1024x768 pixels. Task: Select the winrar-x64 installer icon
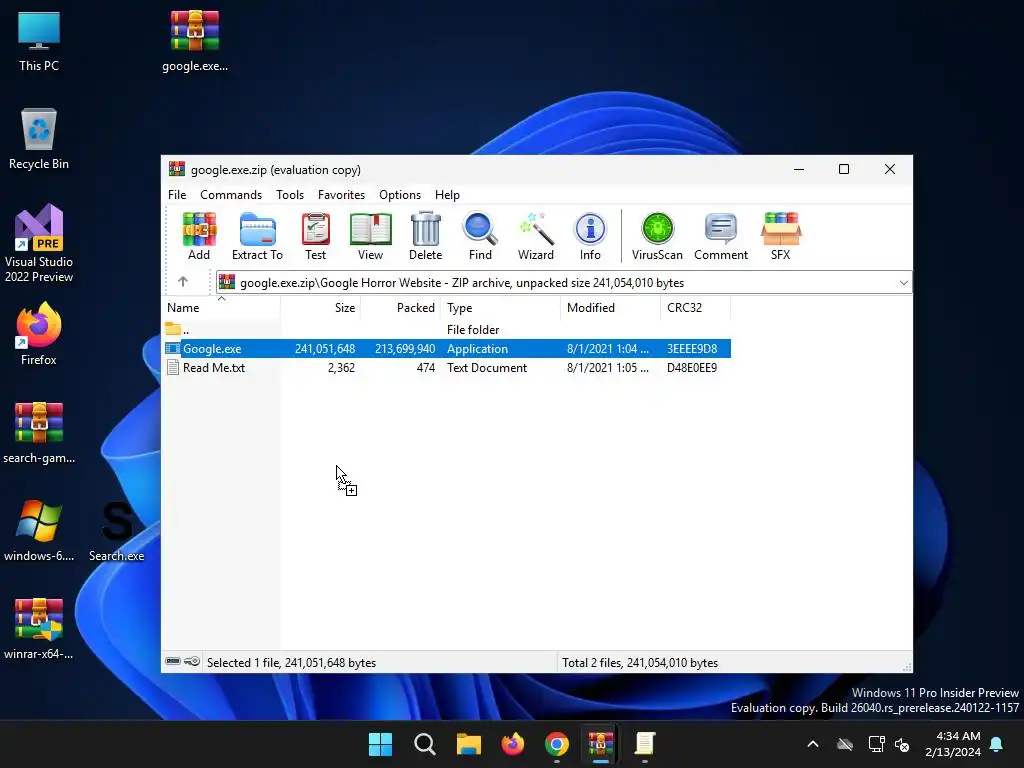coord(39,629)
